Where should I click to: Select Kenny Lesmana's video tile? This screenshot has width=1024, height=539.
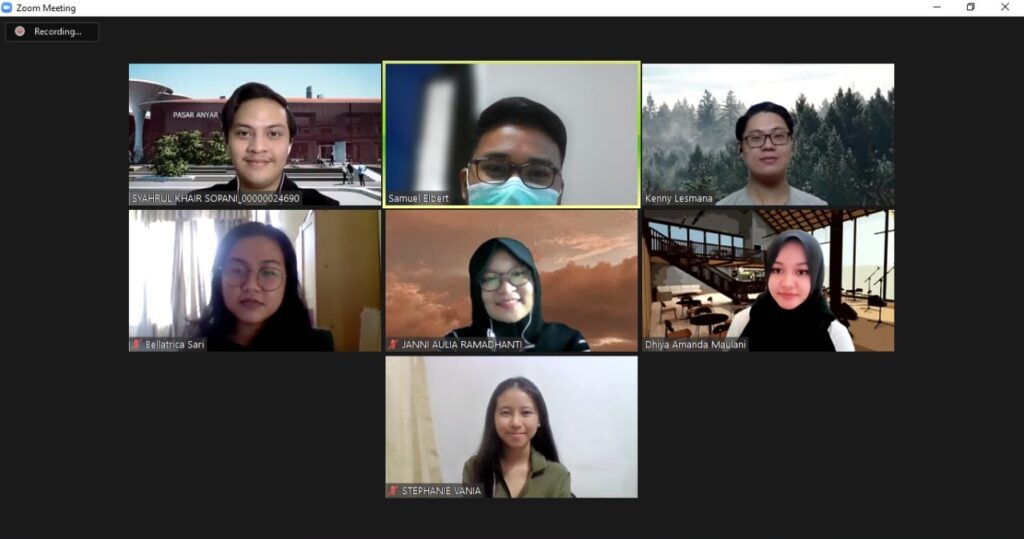[768, 135]
